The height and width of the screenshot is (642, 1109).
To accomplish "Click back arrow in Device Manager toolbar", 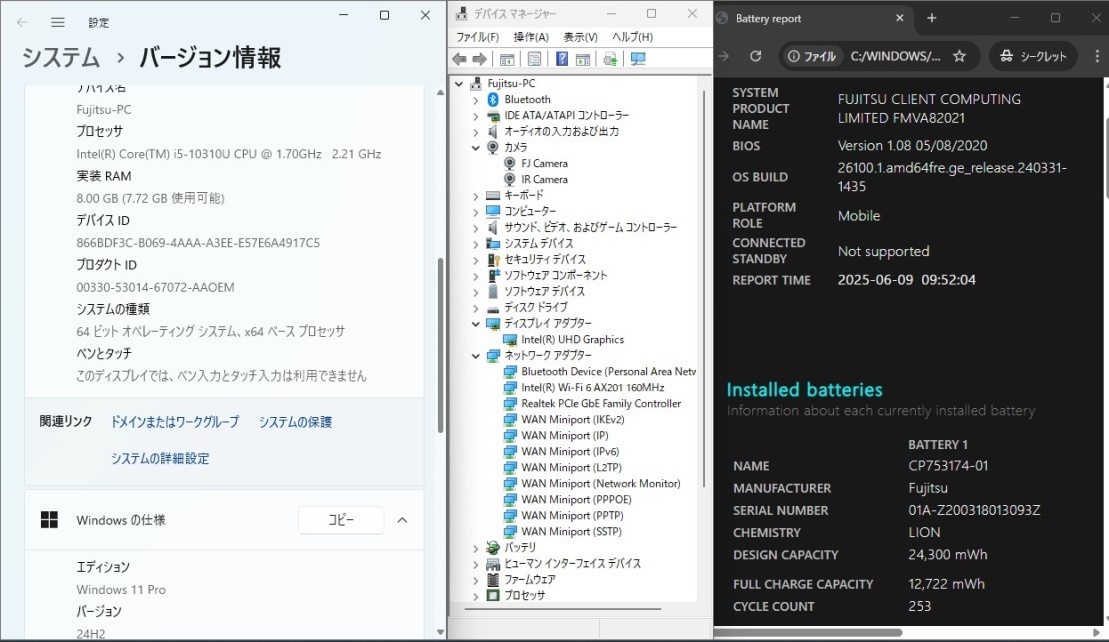I will (x=459, y=59).
